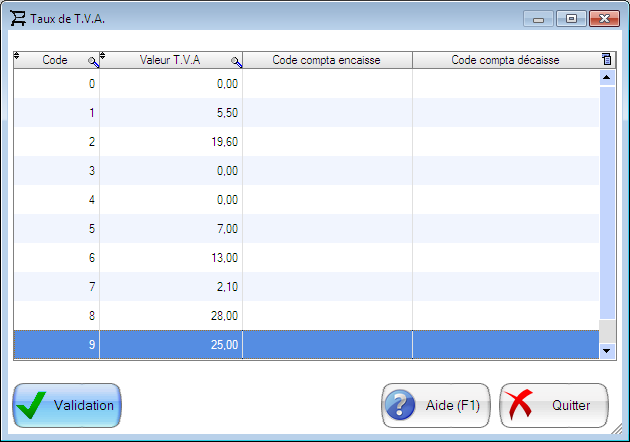Confirm changes with the Validation button
Screen dimensions: 630x442
[x=67, y=405]
